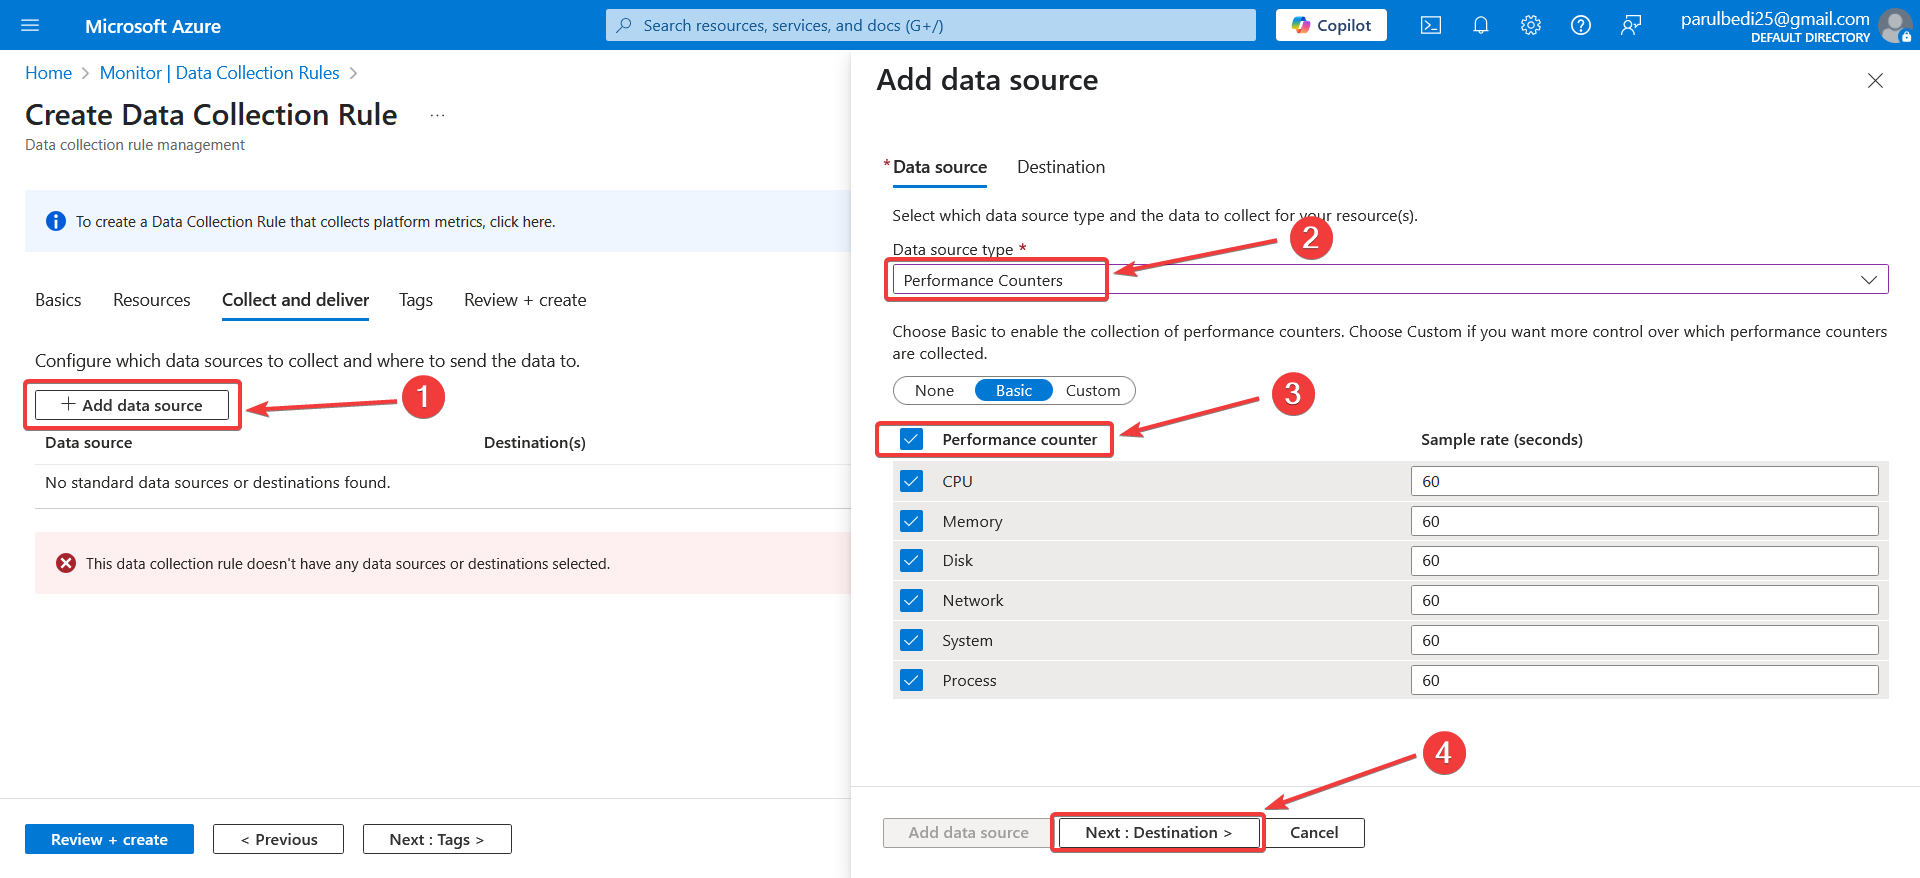
Task: Edit the Memory sample rate field
Action: 1644,521
